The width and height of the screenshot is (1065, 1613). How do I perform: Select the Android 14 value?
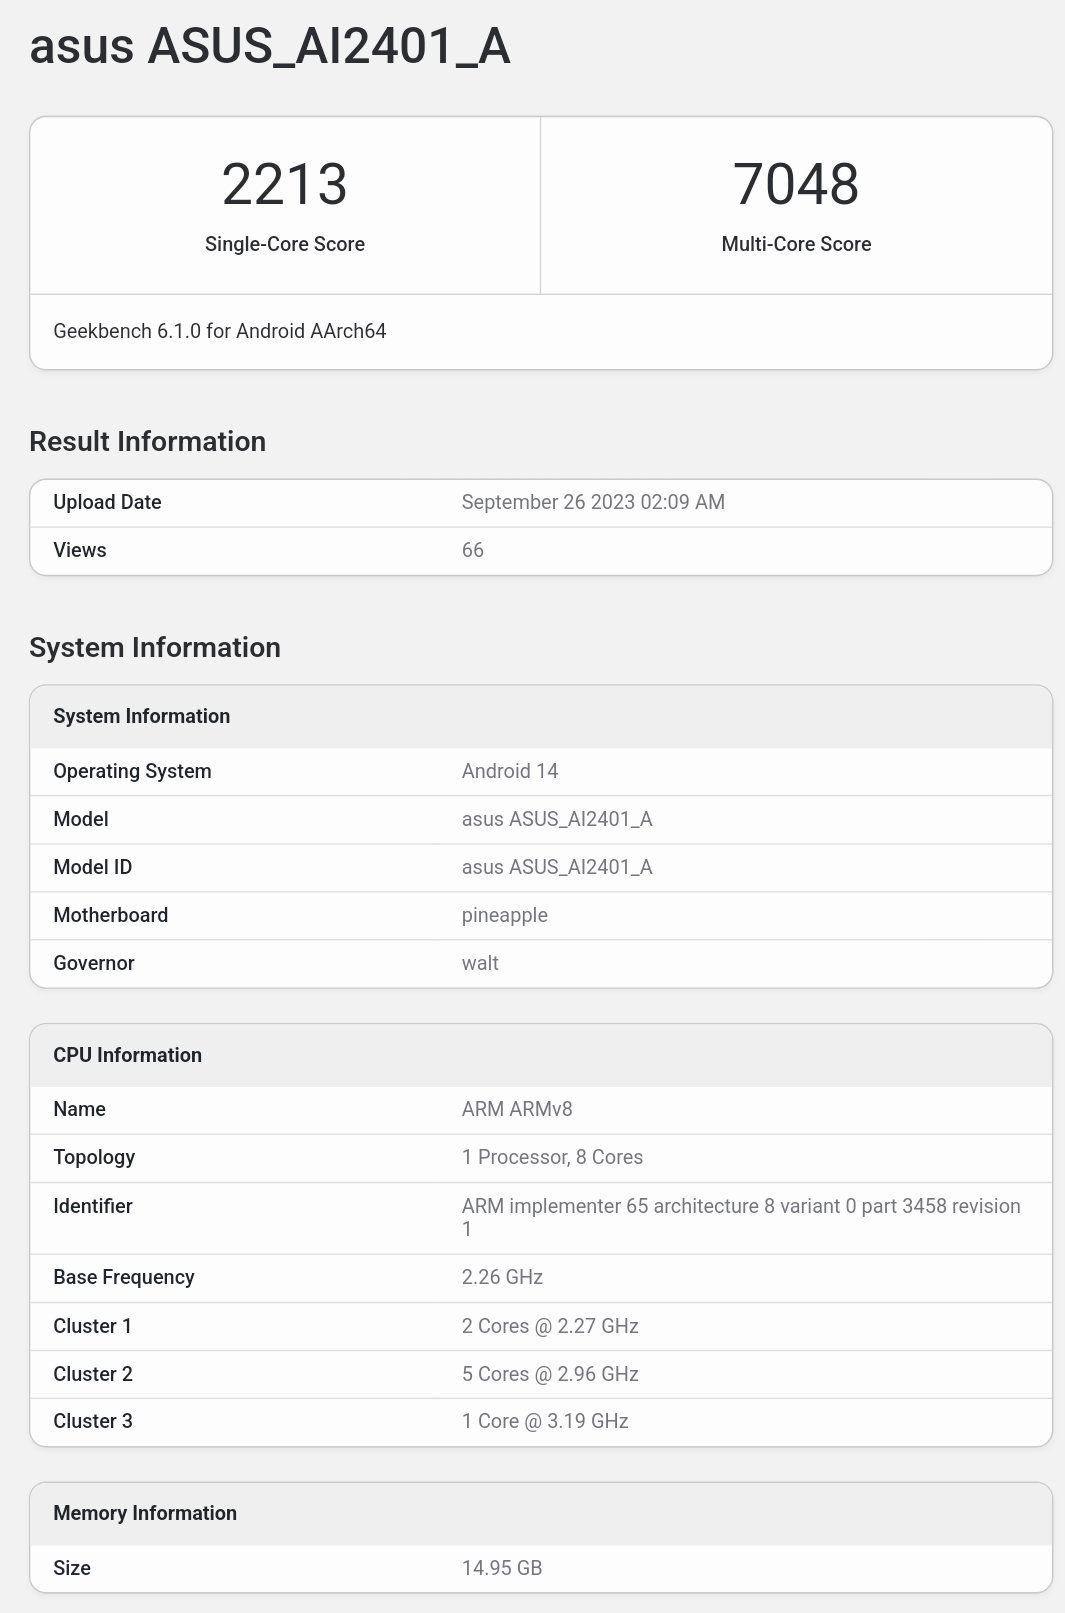coord(510,771)
